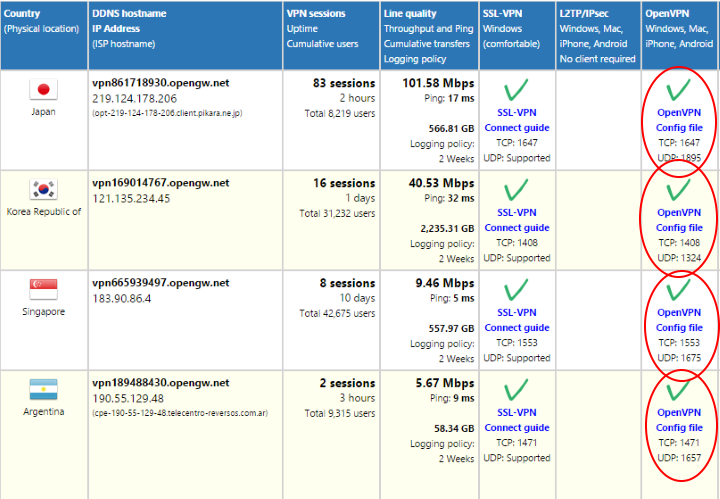Download Argentina's OpenVPN Config file

tap(679, 428)
